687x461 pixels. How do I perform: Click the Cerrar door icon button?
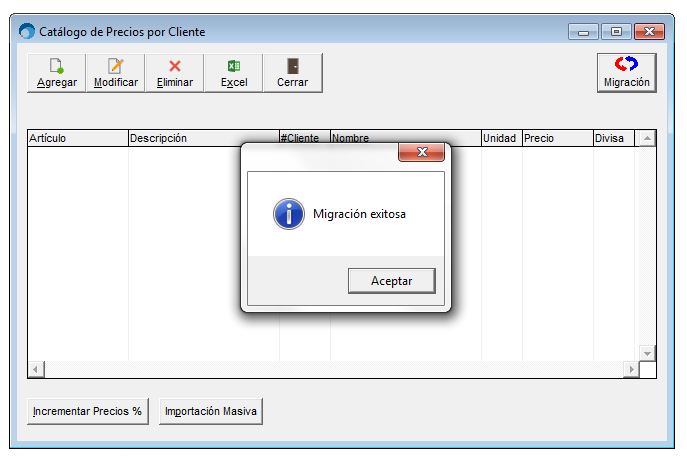coord(293,73)
